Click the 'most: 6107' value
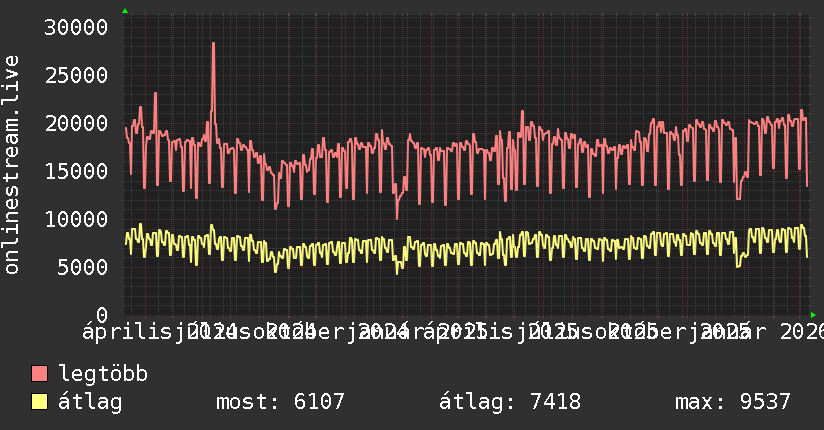Image resolution: width=824 pixels, height=430 pixels. pyautogui.click(x=280, y=402)
